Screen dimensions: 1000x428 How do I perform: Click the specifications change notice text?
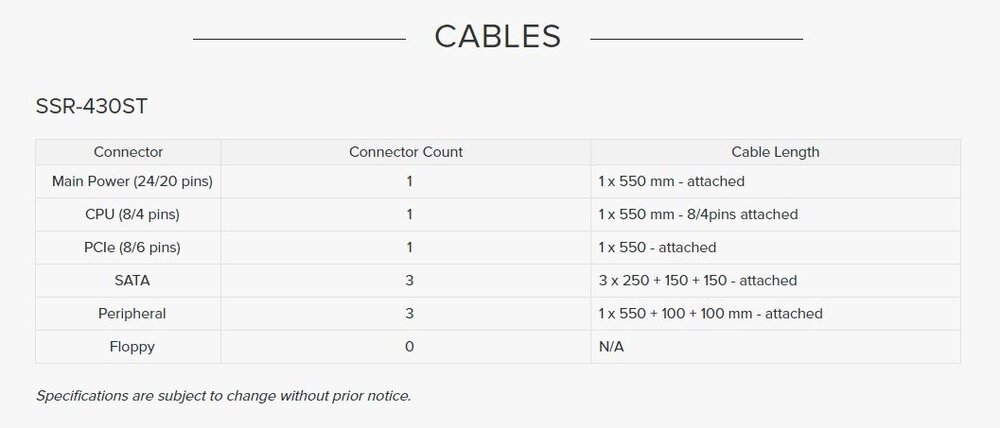pos(223,395)
